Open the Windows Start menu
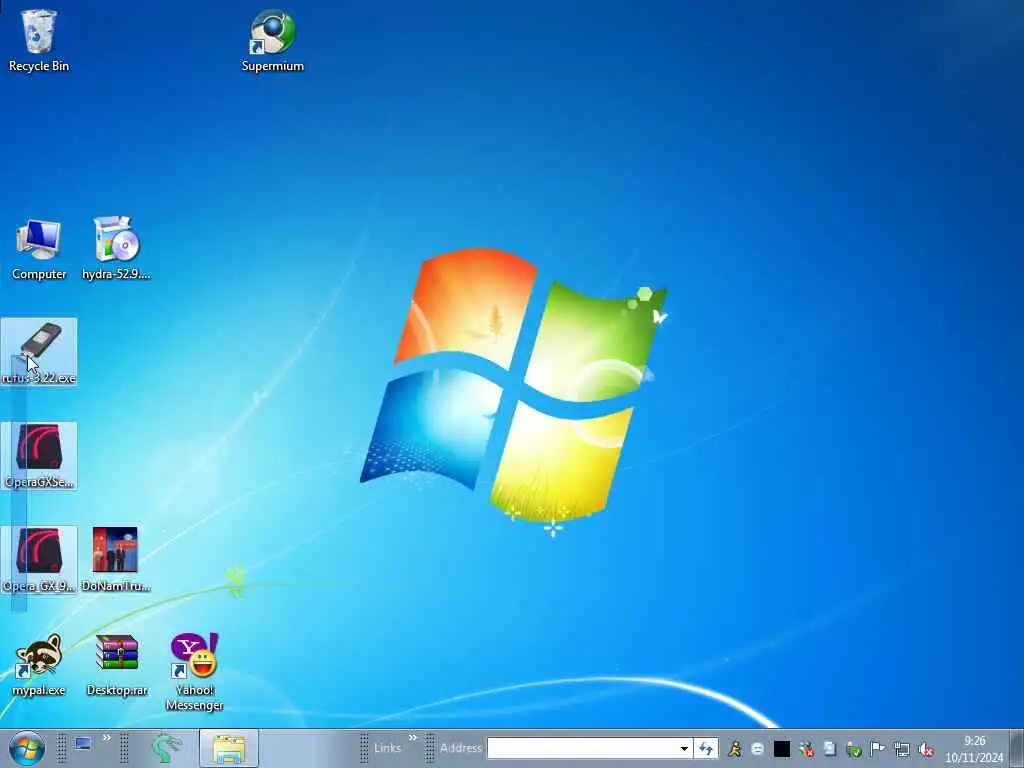 27,748
